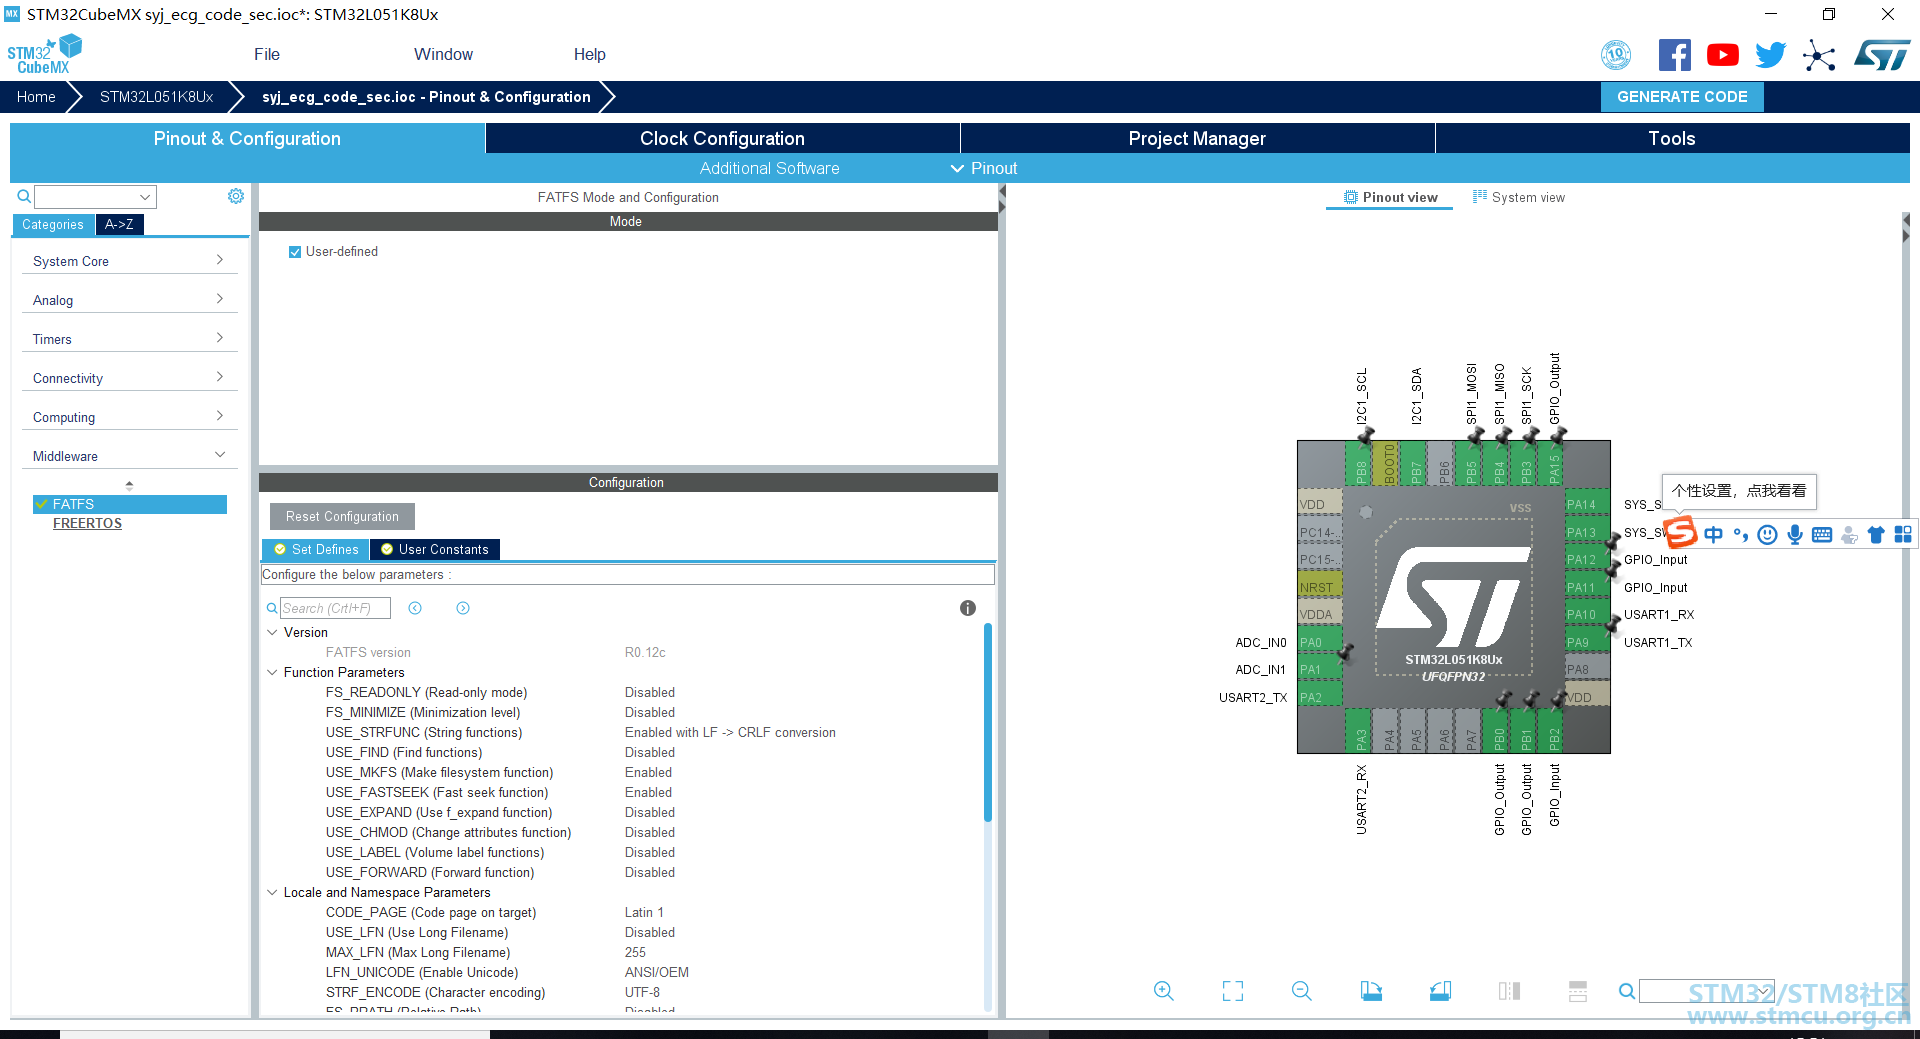1920x1039 pixels.
Task: Switch to A->Z sorting tab
Action: tap(120, 225)
